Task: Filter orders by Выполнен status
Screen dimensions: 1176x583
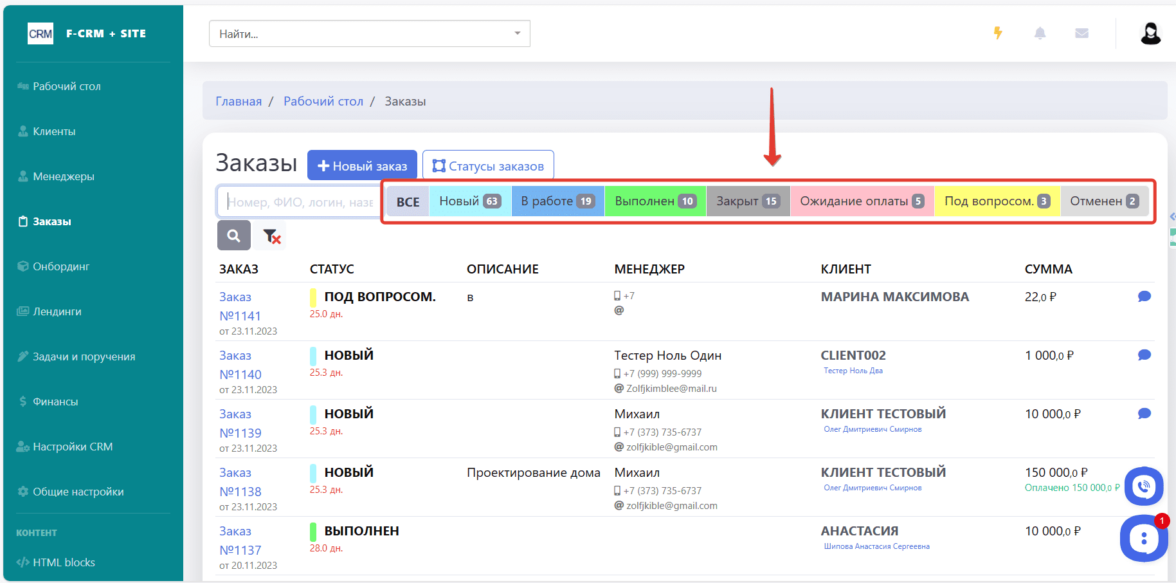Action: tap(656, 202)
